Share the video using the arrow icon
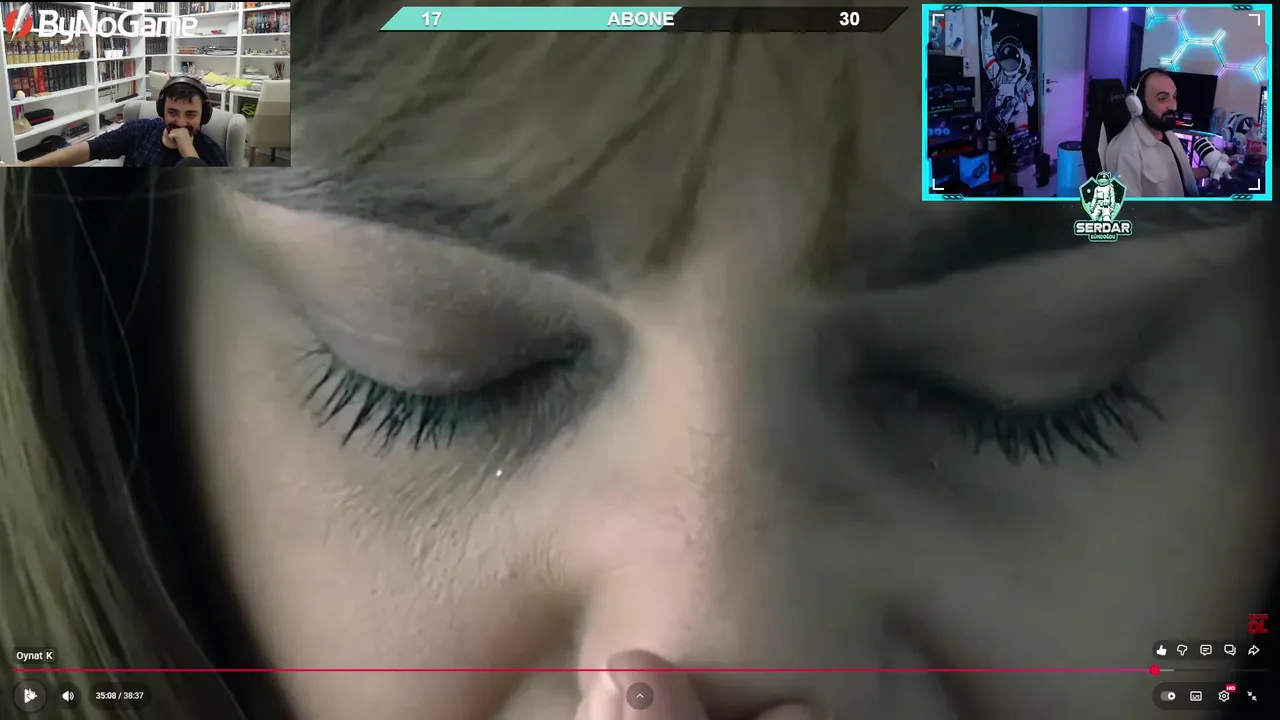The width and height of the screenshot is (1280, 720). (x=1254, y=651)
